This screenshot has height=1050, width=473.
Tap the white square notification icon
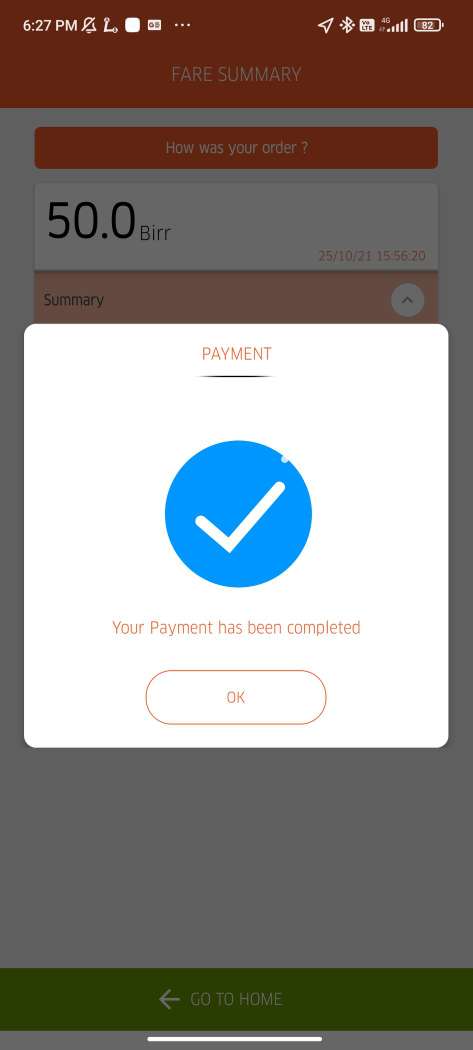click(x=133, y=25)
